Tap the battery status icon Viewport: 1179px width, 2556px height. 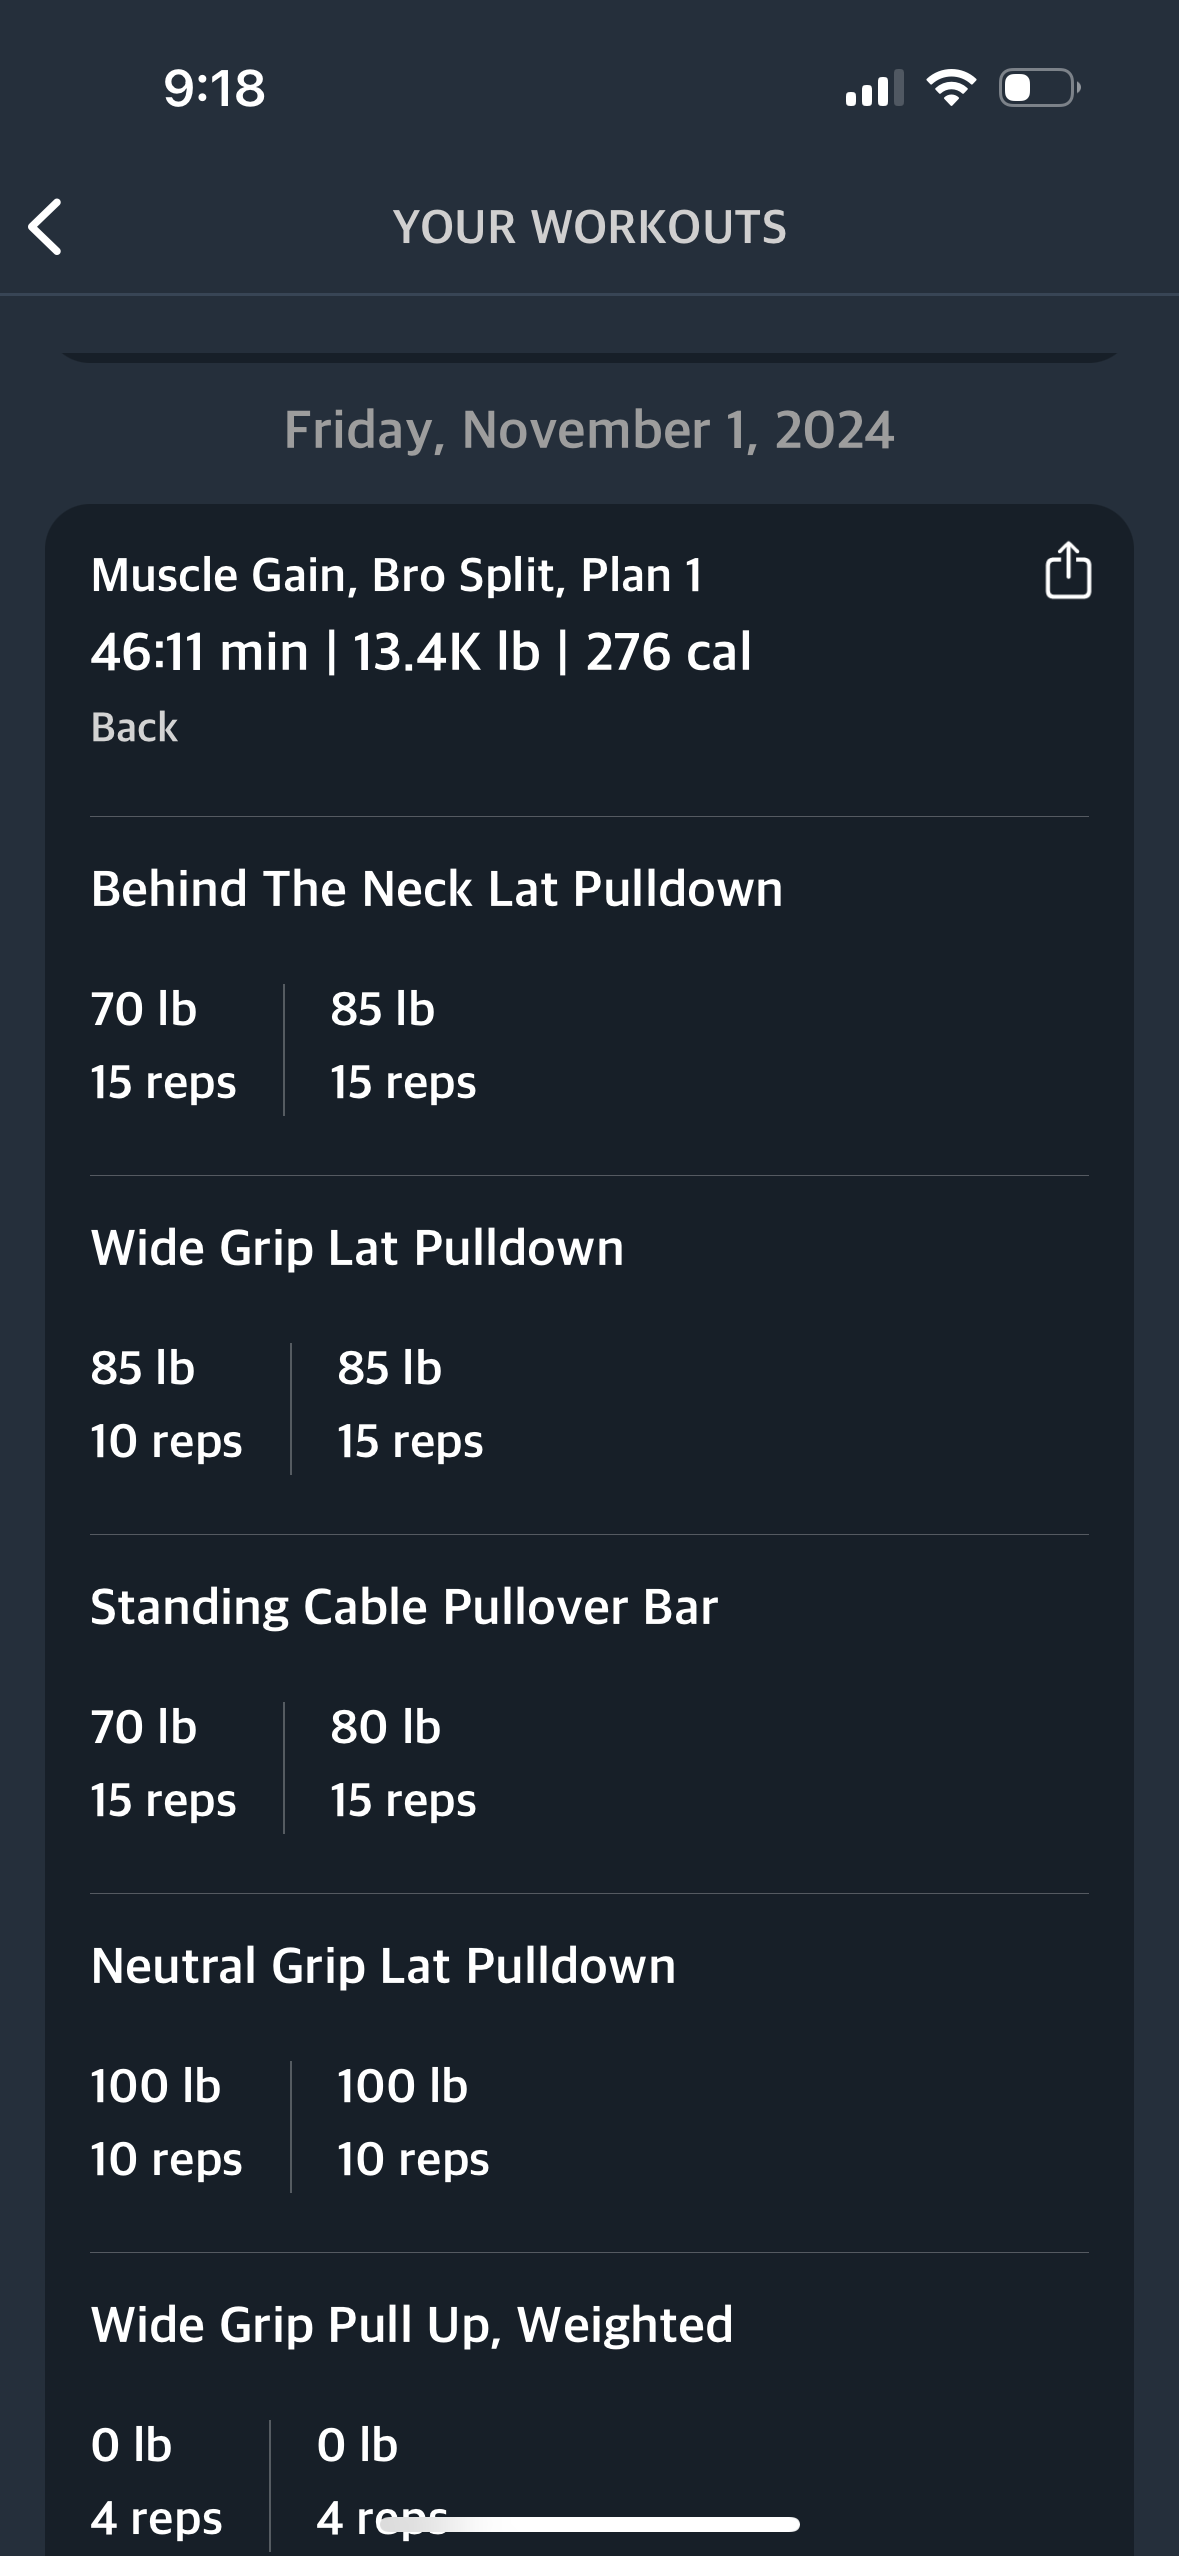click(x=1039, y=88)
